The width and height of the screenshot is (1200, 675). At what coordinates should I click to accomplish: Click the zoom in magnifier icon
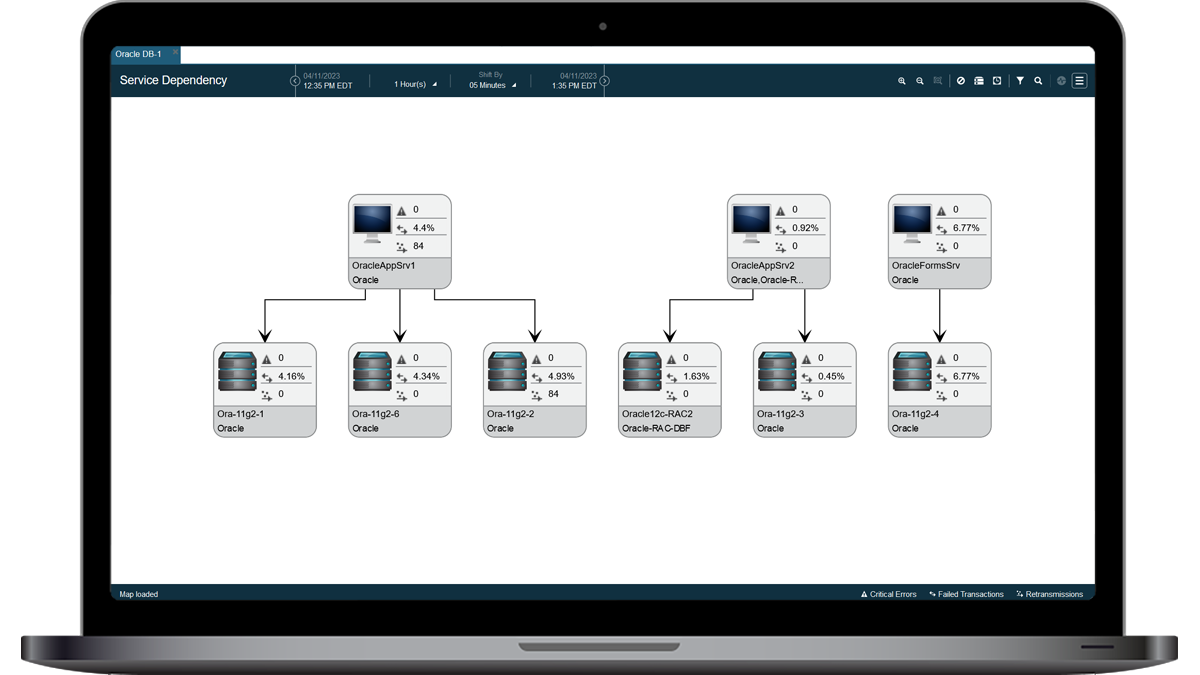[x=901, y=81]
